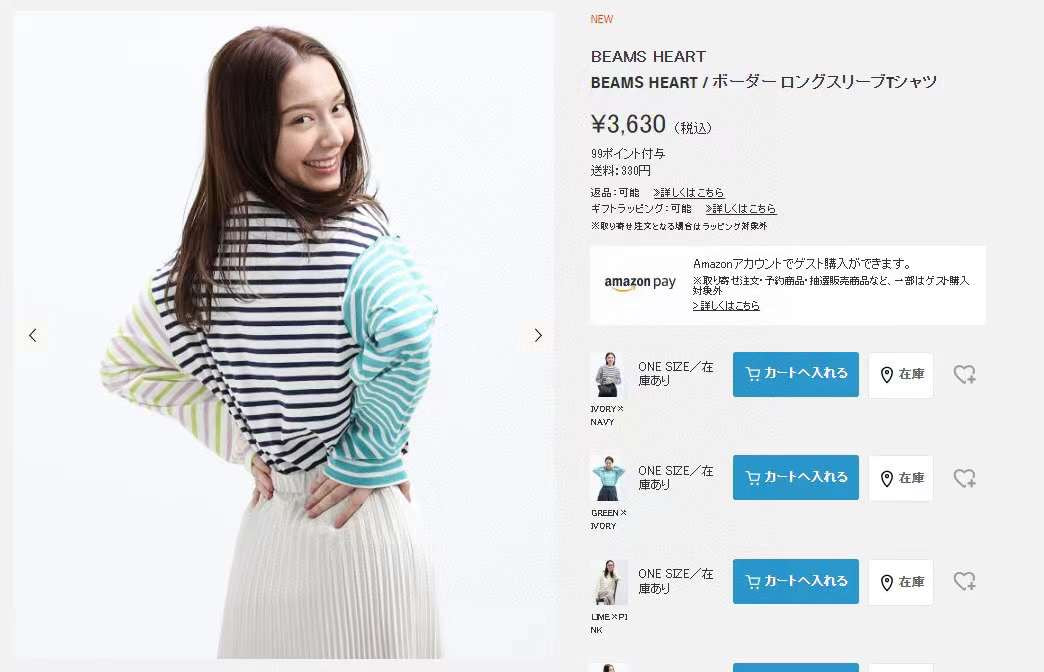Add IVORY×NAVY item to favorites

tap(964, 374)
